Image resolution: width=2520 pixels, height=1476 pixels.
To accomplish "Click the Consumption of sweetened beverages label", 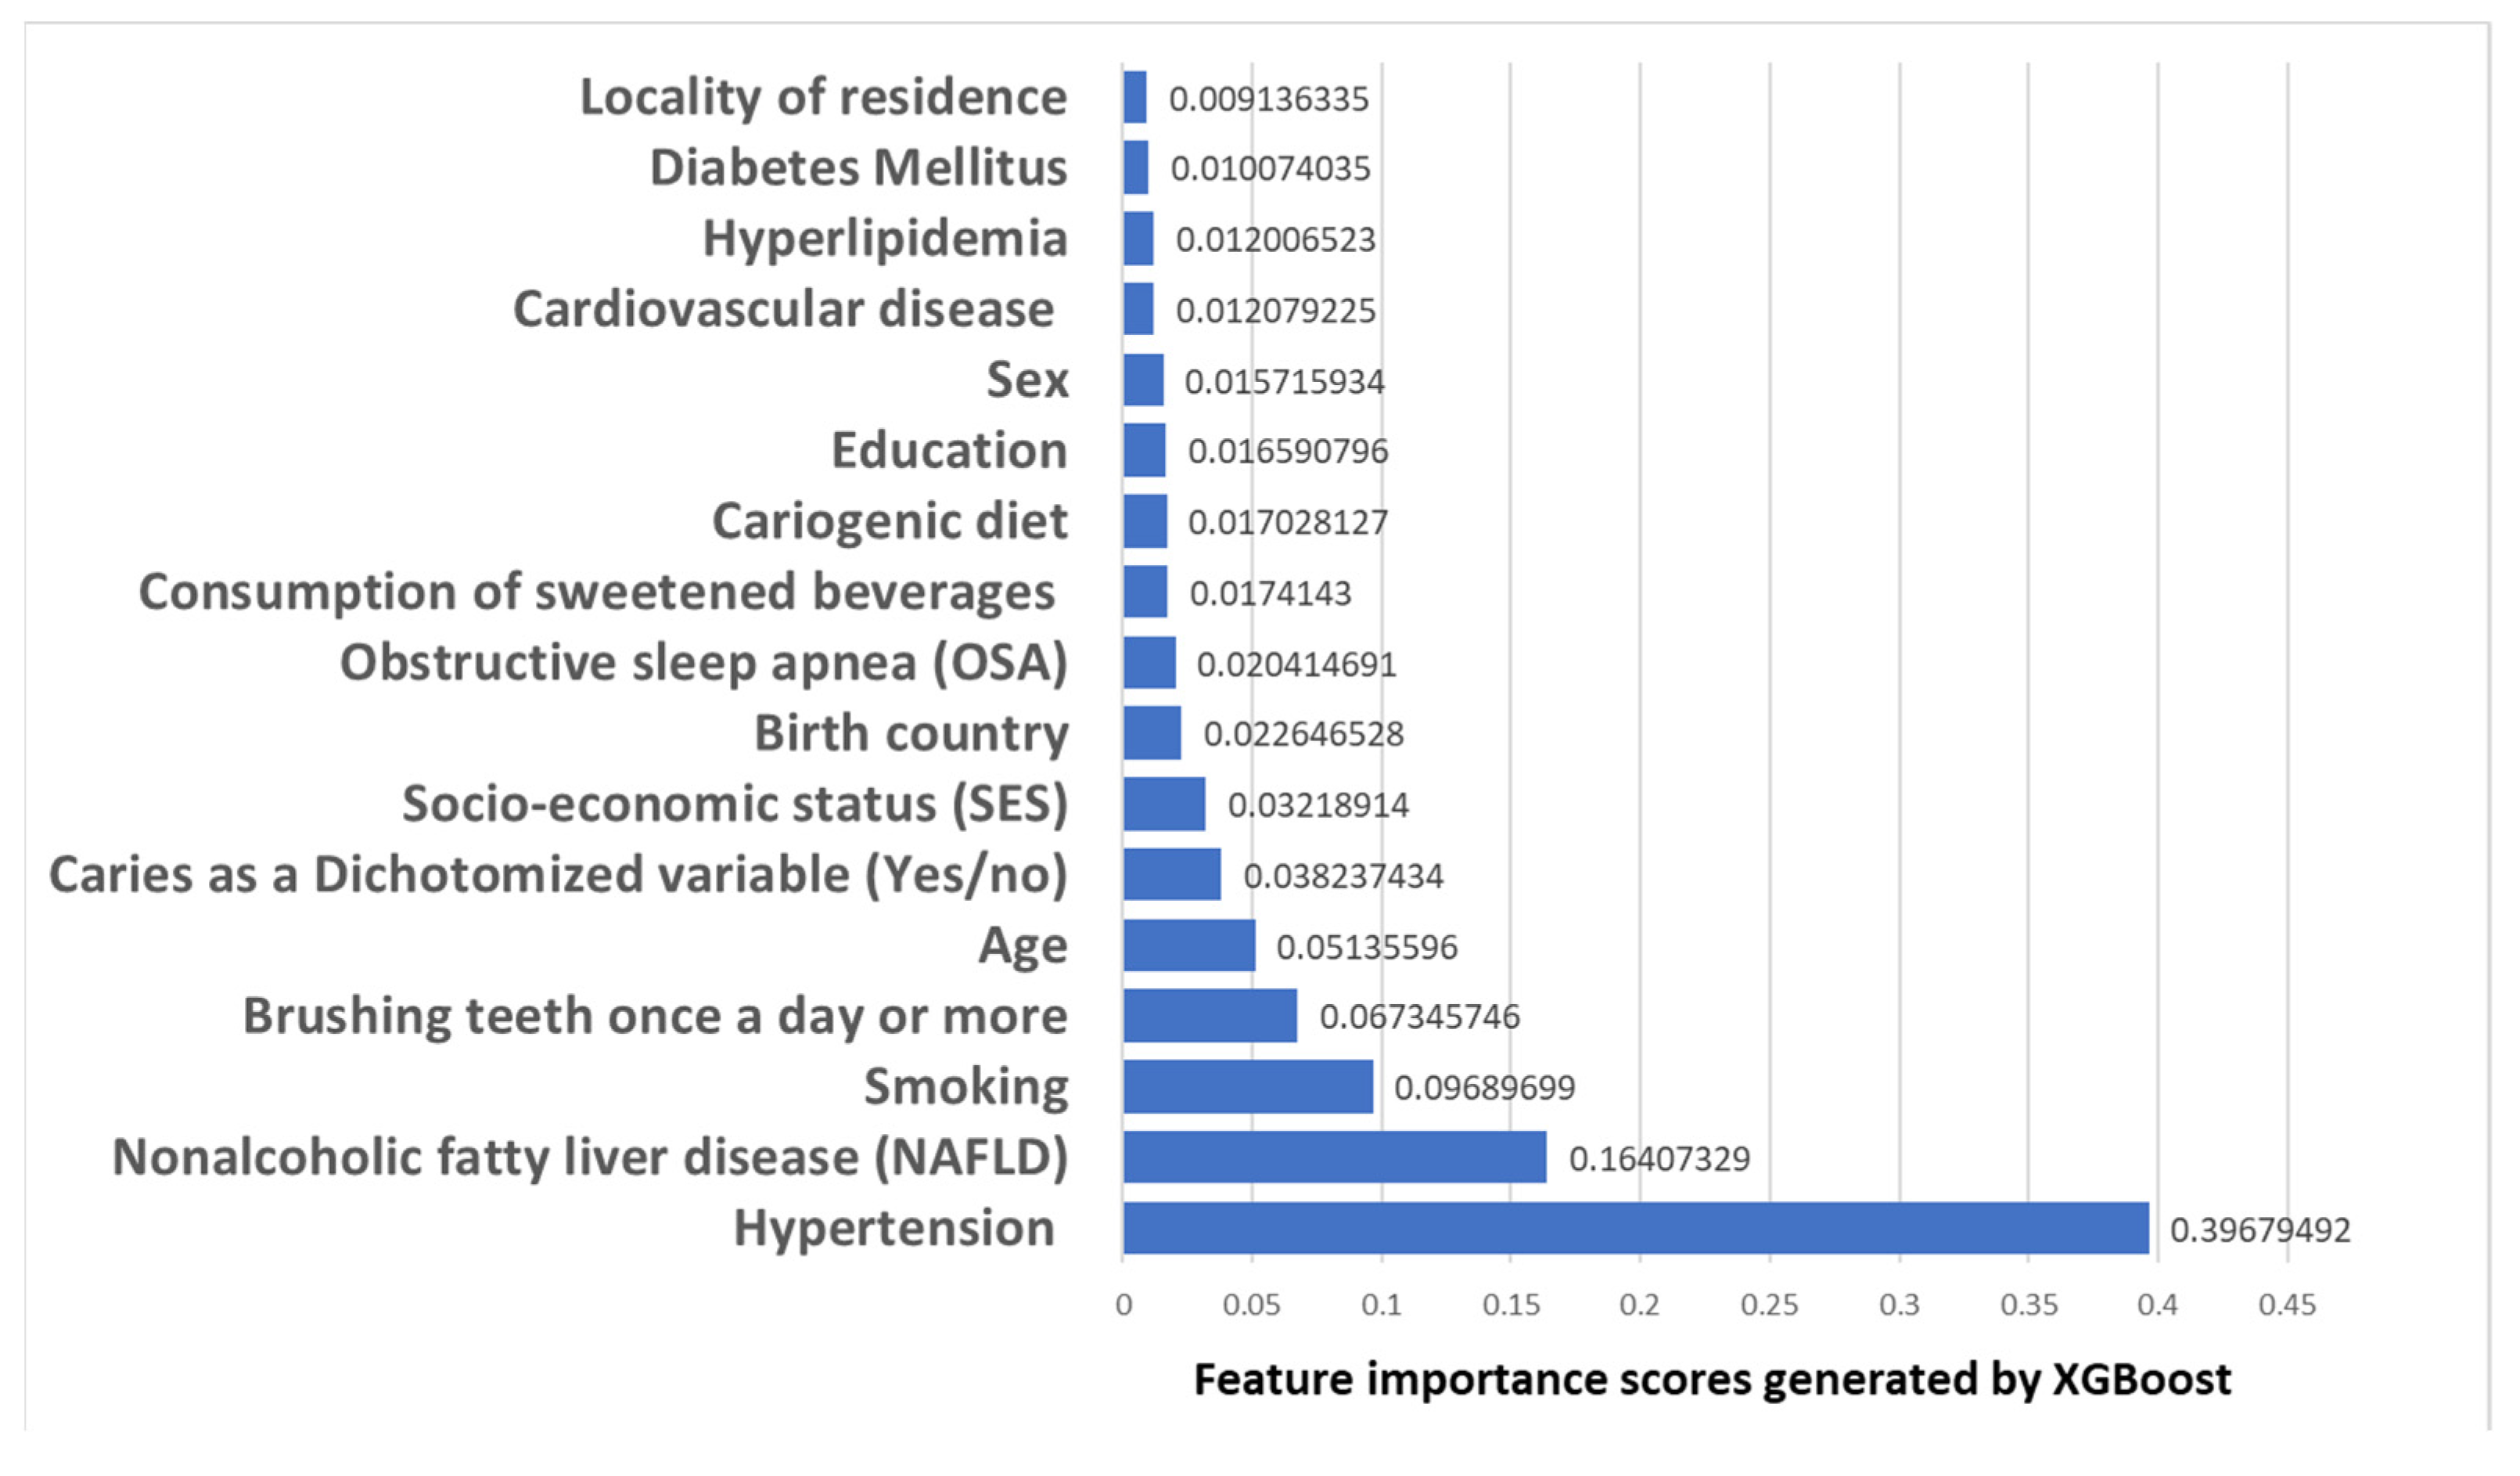I will [597, 591].
